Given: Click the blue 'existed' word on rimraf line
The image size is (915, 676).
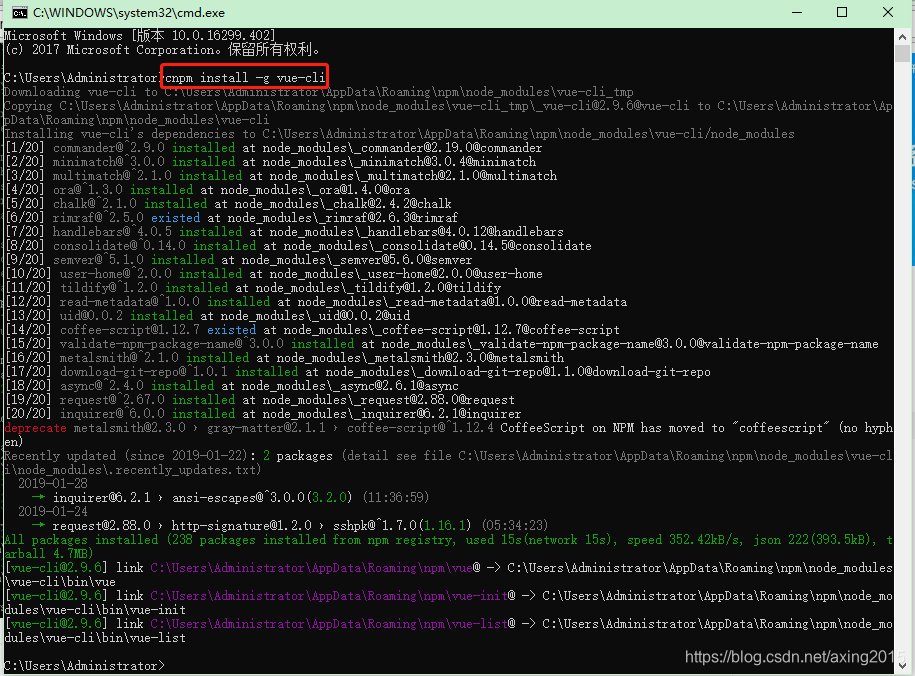Looking at the screenshot, I should click(175, 218).
